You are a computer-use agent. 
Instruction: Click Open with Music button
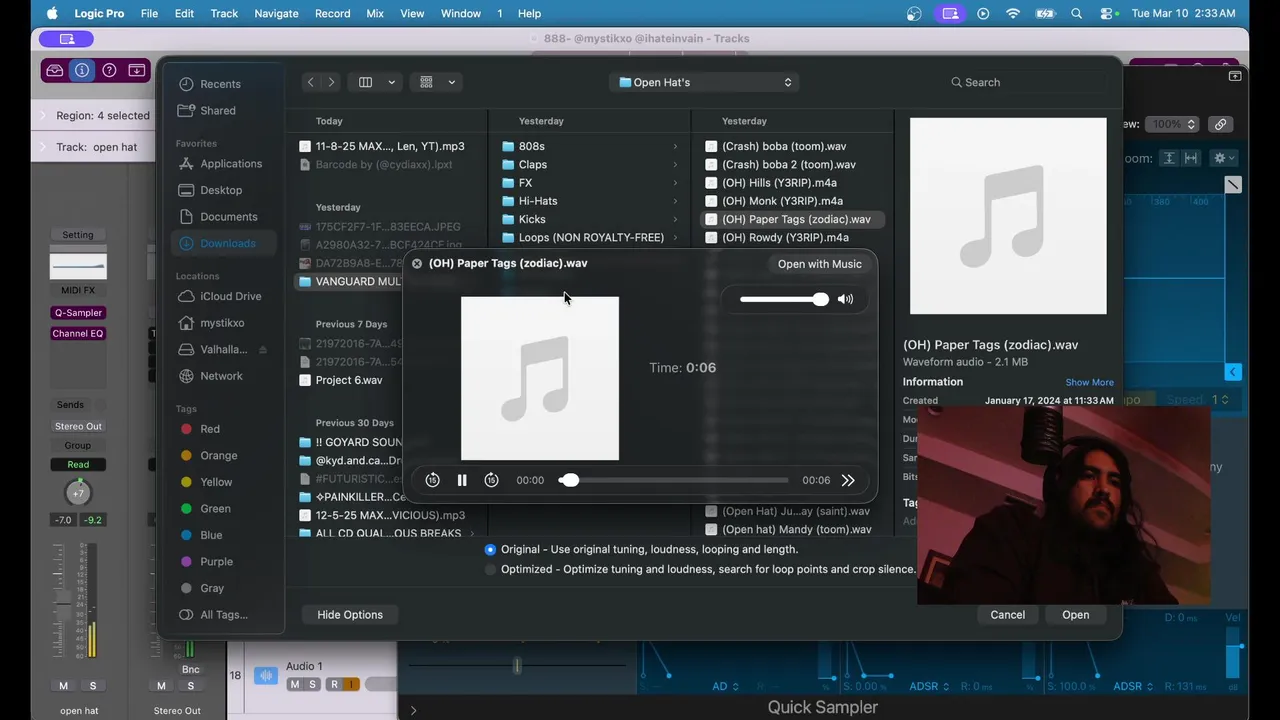[x=819, y=264]
